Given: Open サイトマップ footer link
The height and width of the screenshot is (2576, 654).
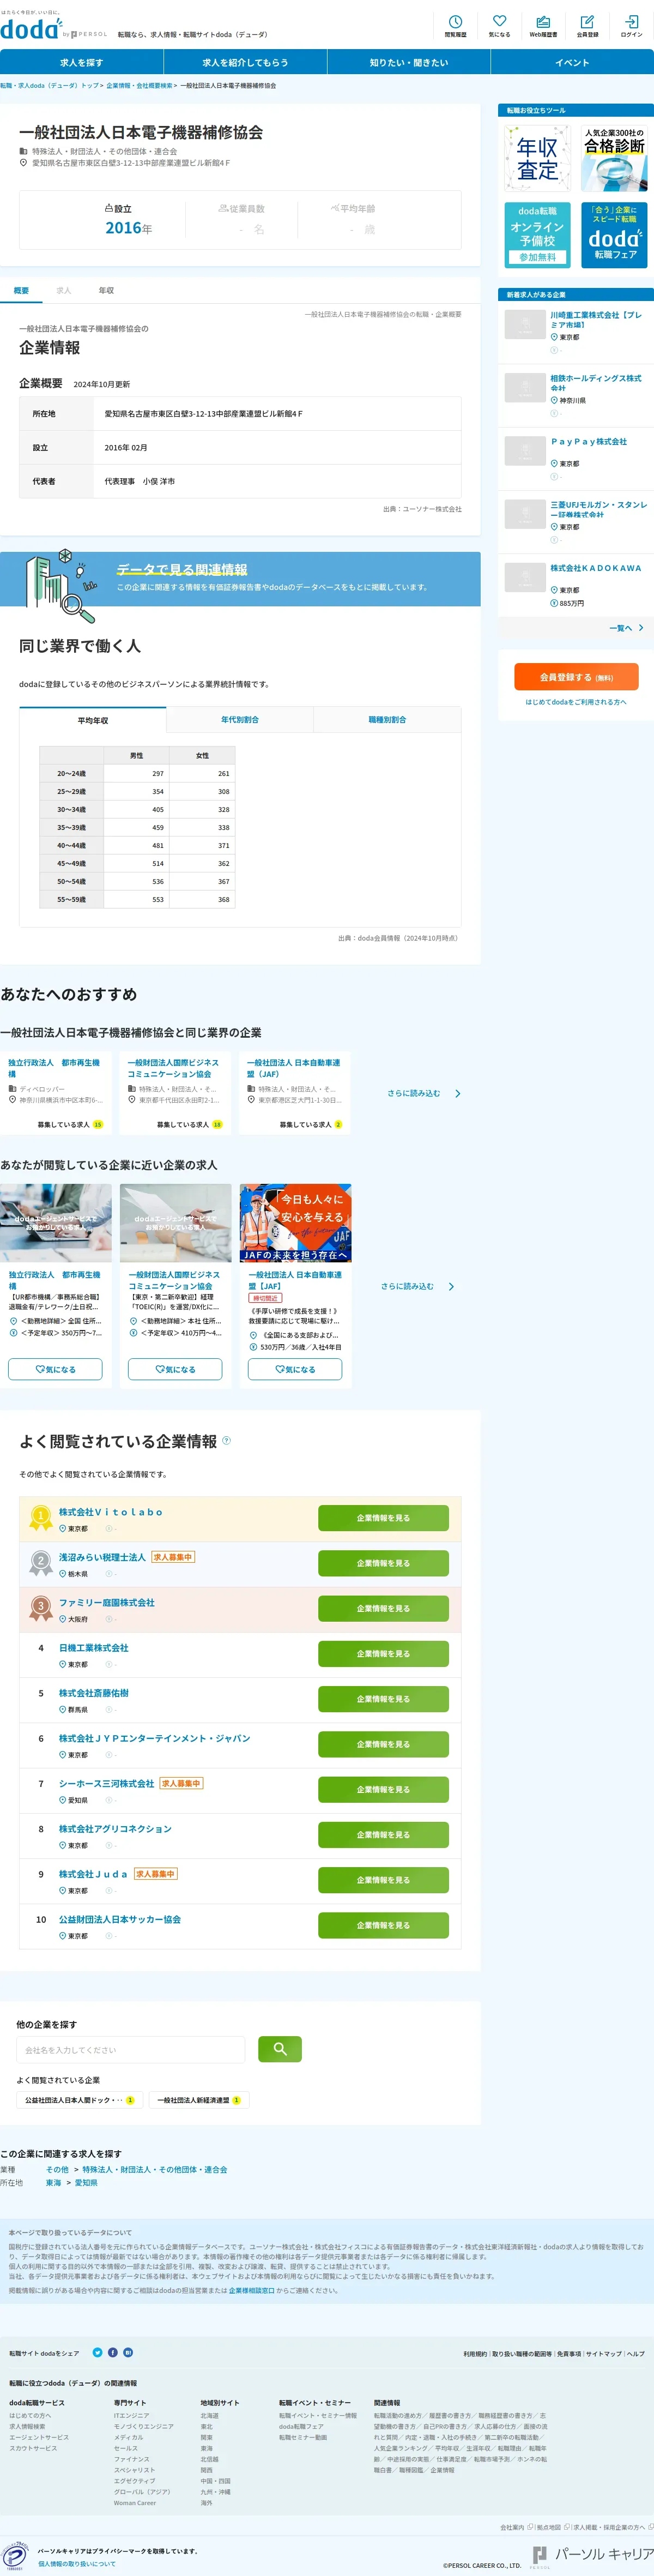Looking at the screenshot, I should point(603,2354).
